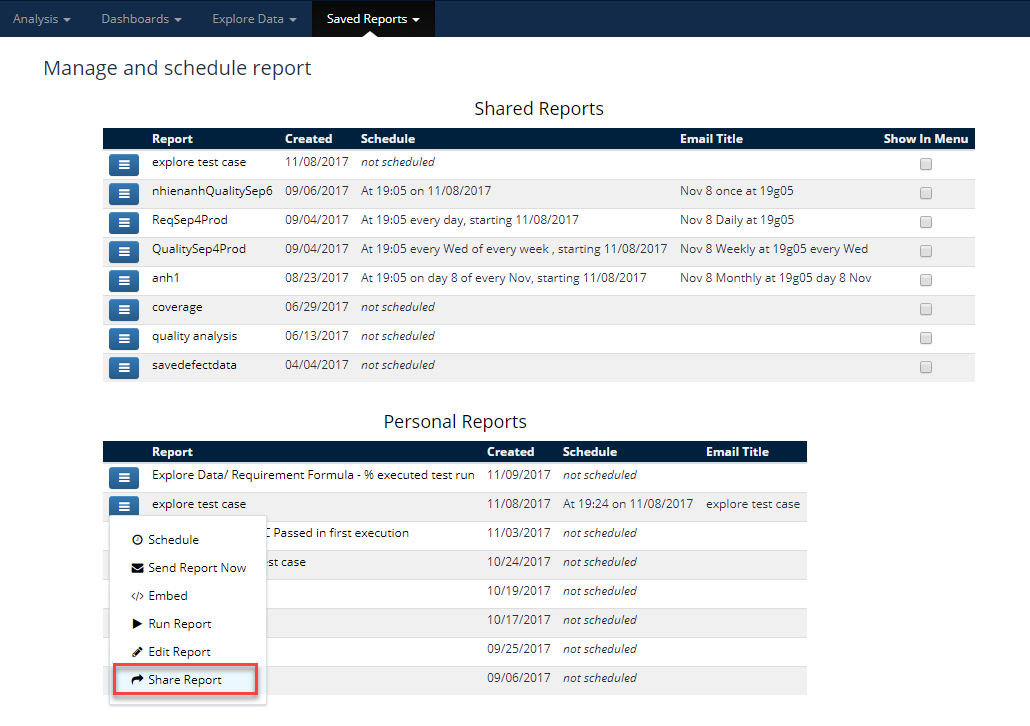Click email title 'Nov 8 once at 19g05'
The width and height of the screenshot is (1030, 726).
click(736, 191)
